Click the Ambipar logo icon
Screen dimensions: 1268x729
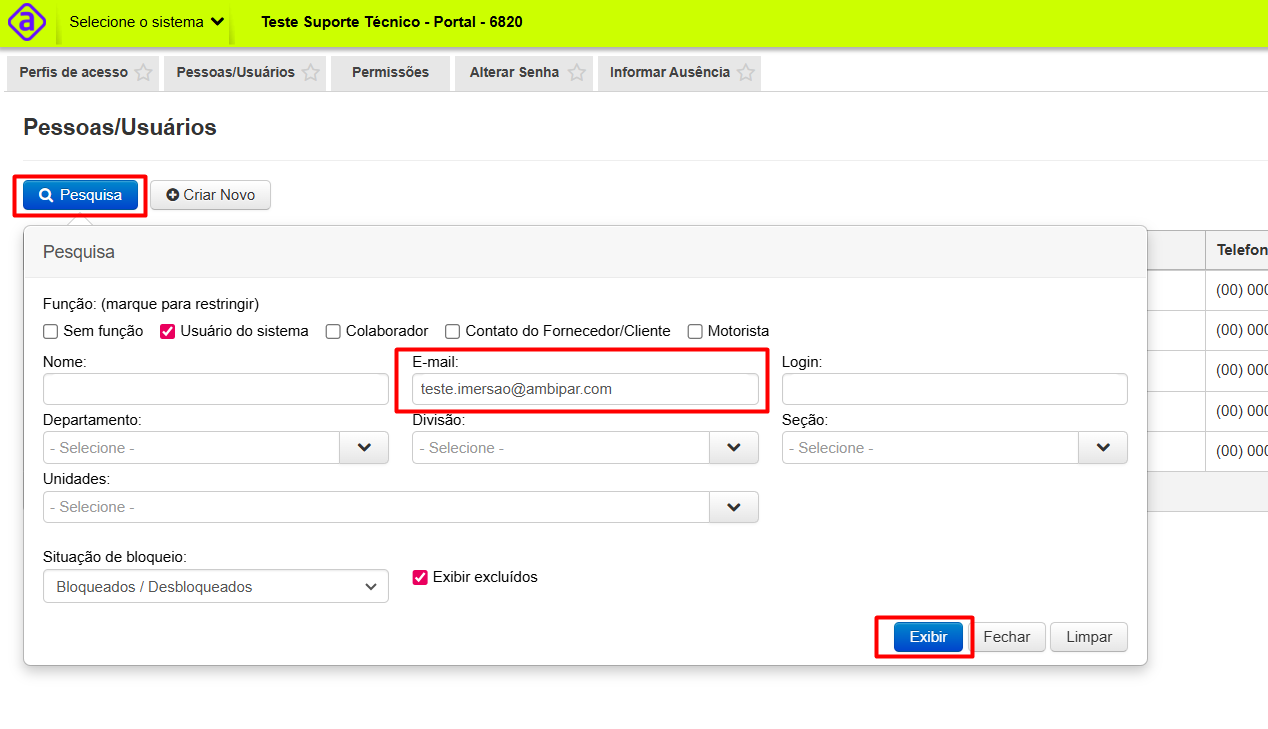click(27, 22)
